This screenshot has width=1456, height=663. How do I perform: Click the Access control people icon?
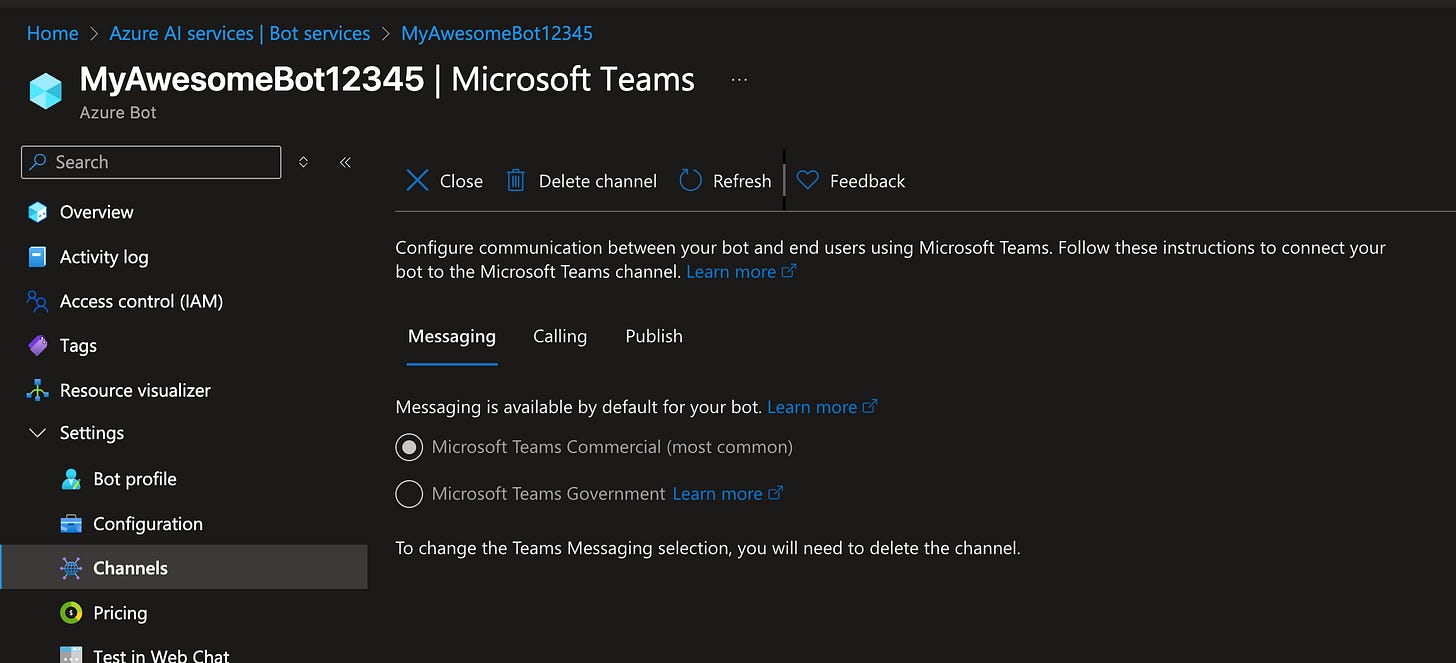(x=38, y=301)
